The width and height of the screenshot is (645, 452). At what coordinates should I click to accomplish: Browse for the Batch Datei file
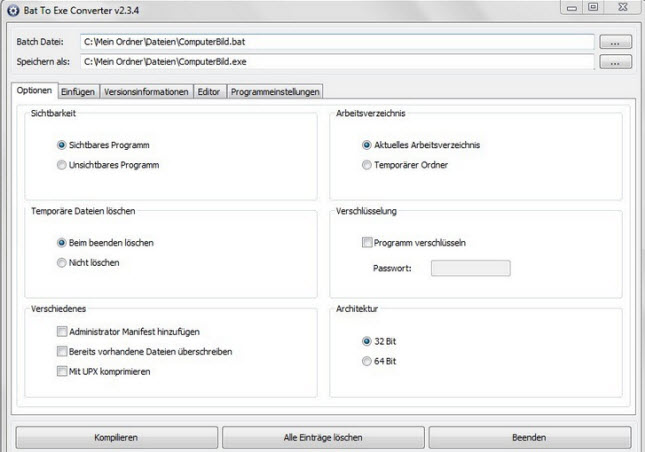[615, 42]
